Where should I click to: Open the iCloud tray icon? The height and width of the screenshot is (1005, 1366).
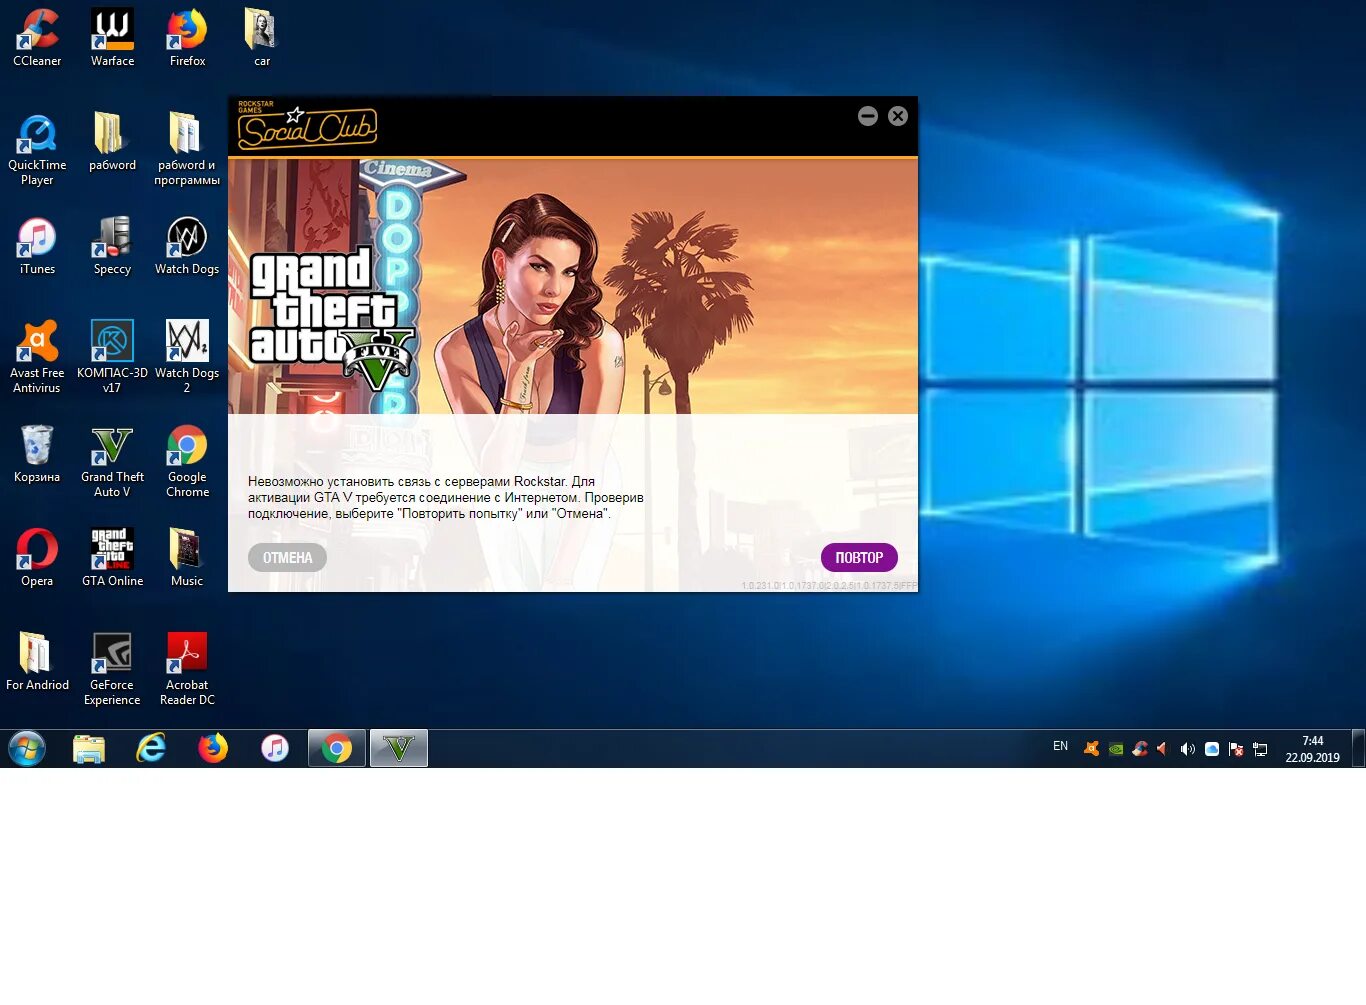pos(1212,749)
